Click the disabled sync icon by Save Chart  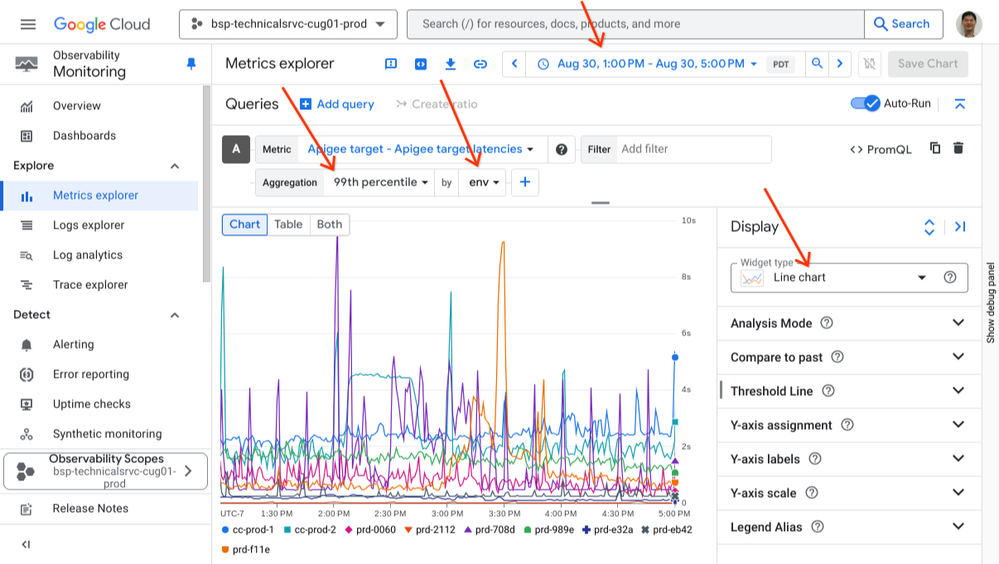click(869, 64)
